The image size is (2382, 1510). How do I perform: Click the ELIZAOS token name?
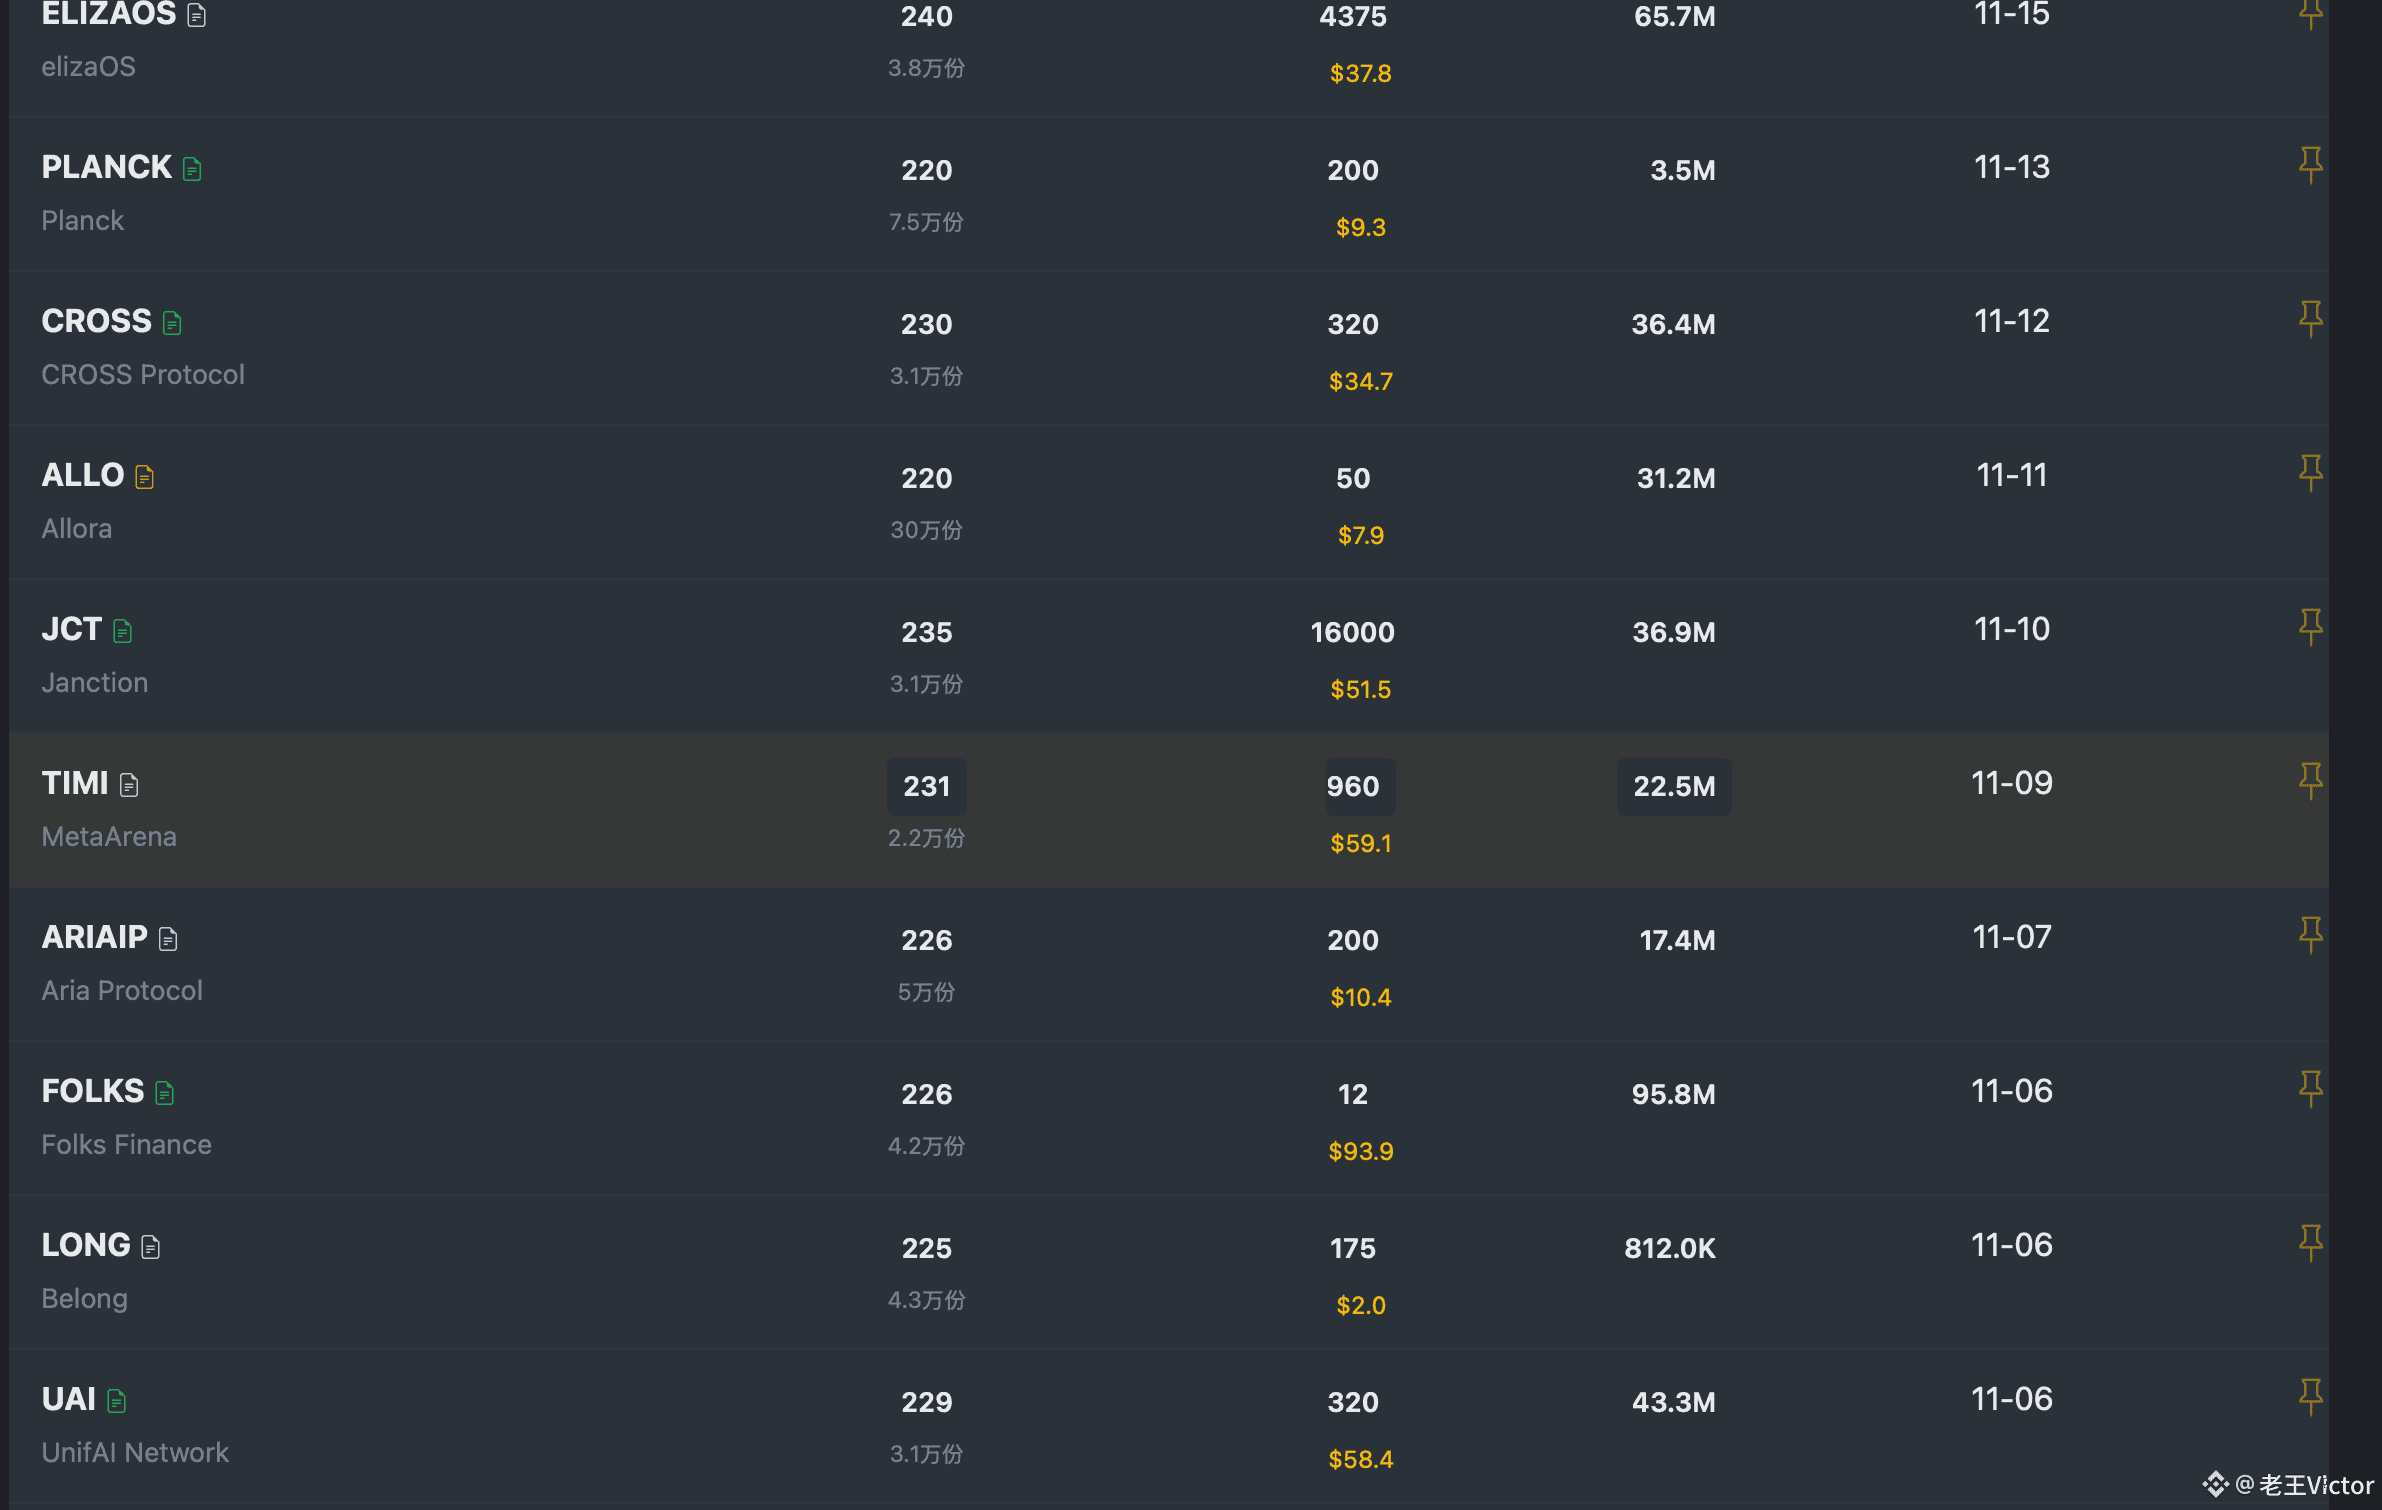coord(109,14)
